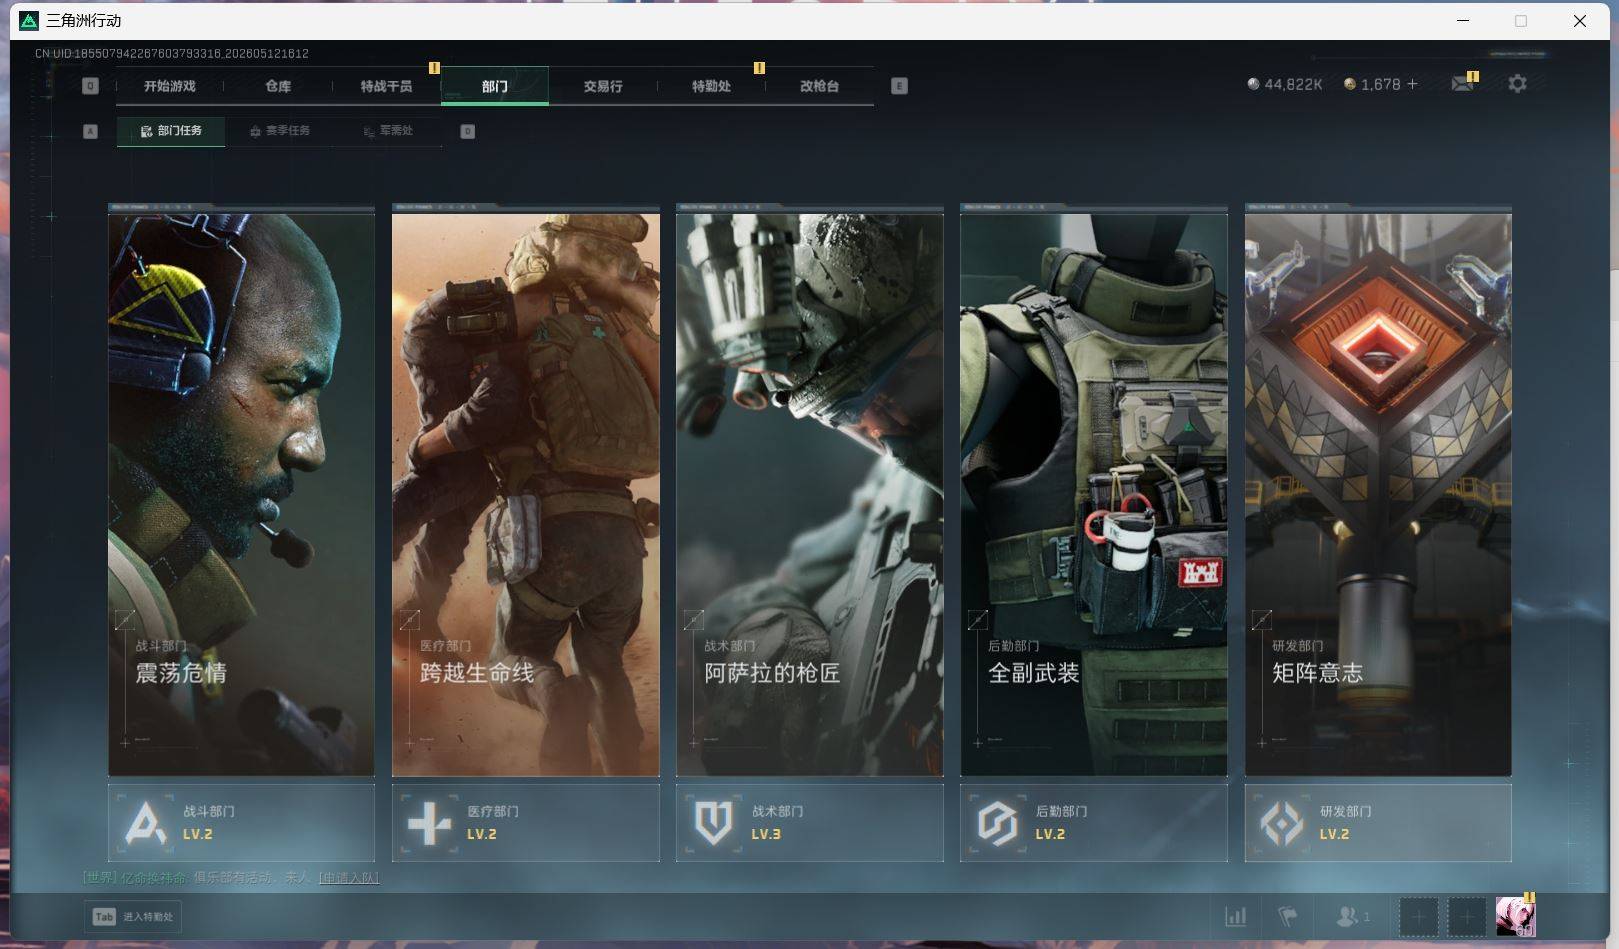The height and width of the screenshot is (949, 1619).
Task: Click the Tab 进入特勤处 button
Action: coord(133,916)
